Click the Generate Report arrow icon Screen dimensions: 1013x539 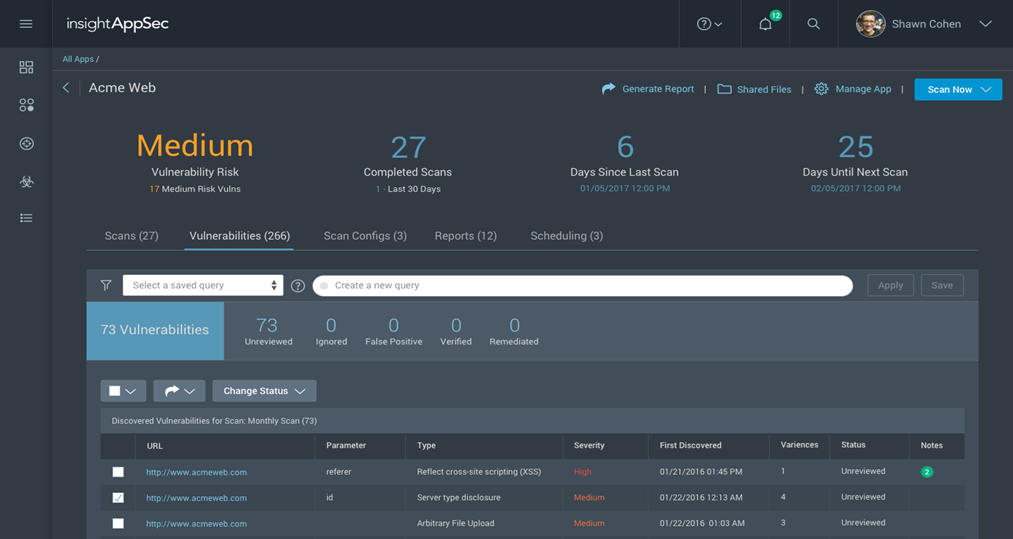click(609, 89)
